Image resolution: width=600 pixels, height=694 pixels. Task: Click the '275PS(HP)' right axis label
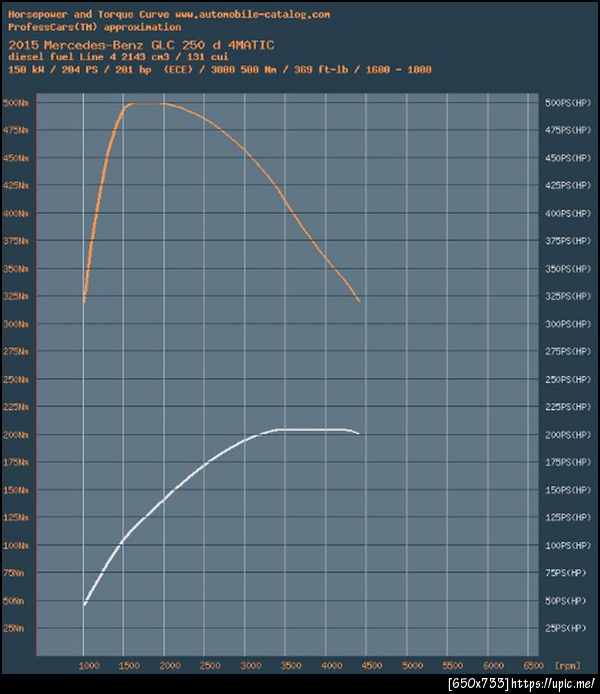[x=568, y=351]
